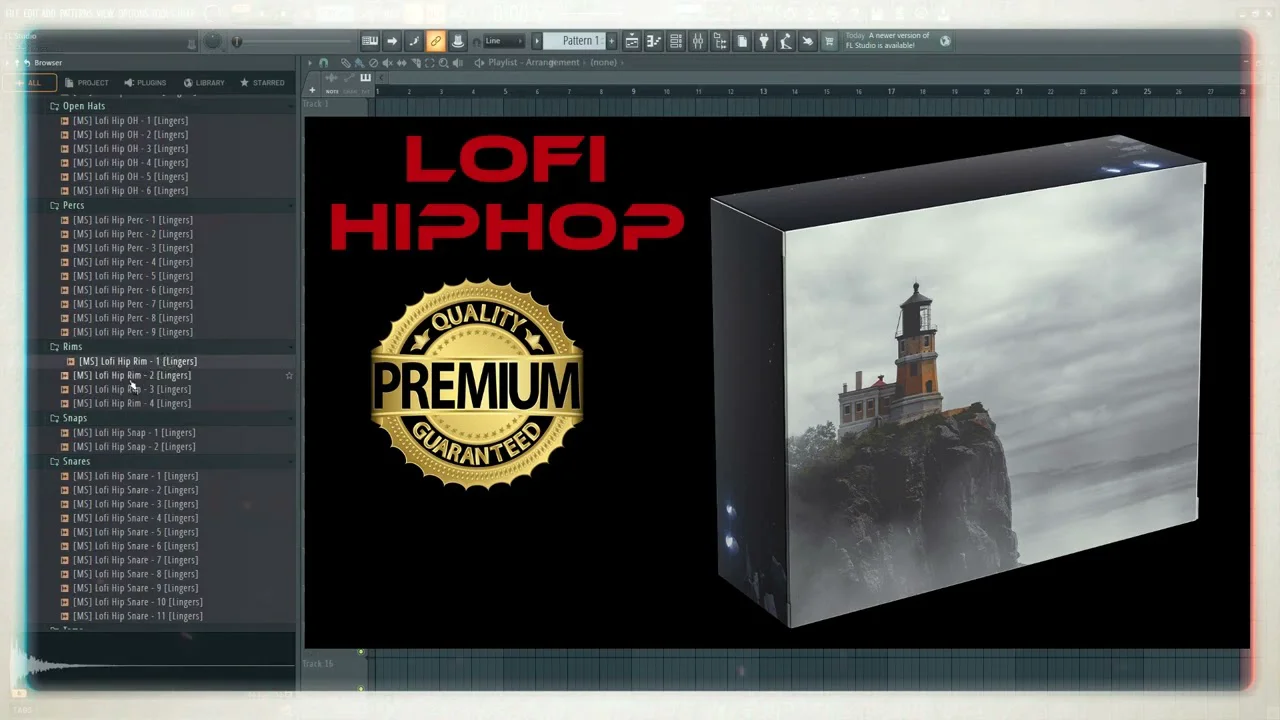Switch to the Starred browser tab

262,83
